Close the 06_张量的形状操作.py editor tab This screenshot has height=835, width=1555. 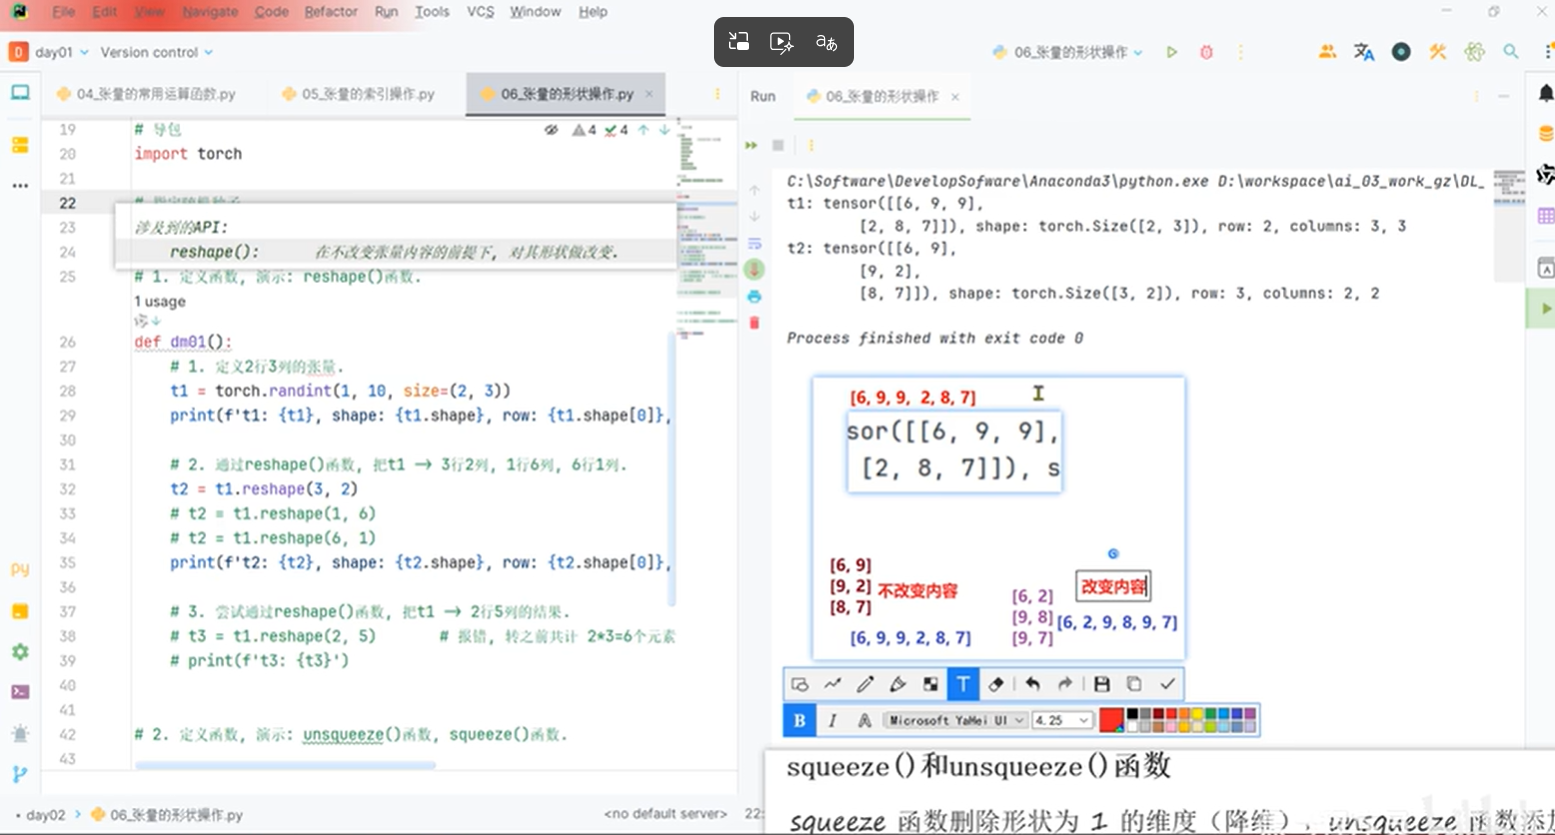pos(649,94)
